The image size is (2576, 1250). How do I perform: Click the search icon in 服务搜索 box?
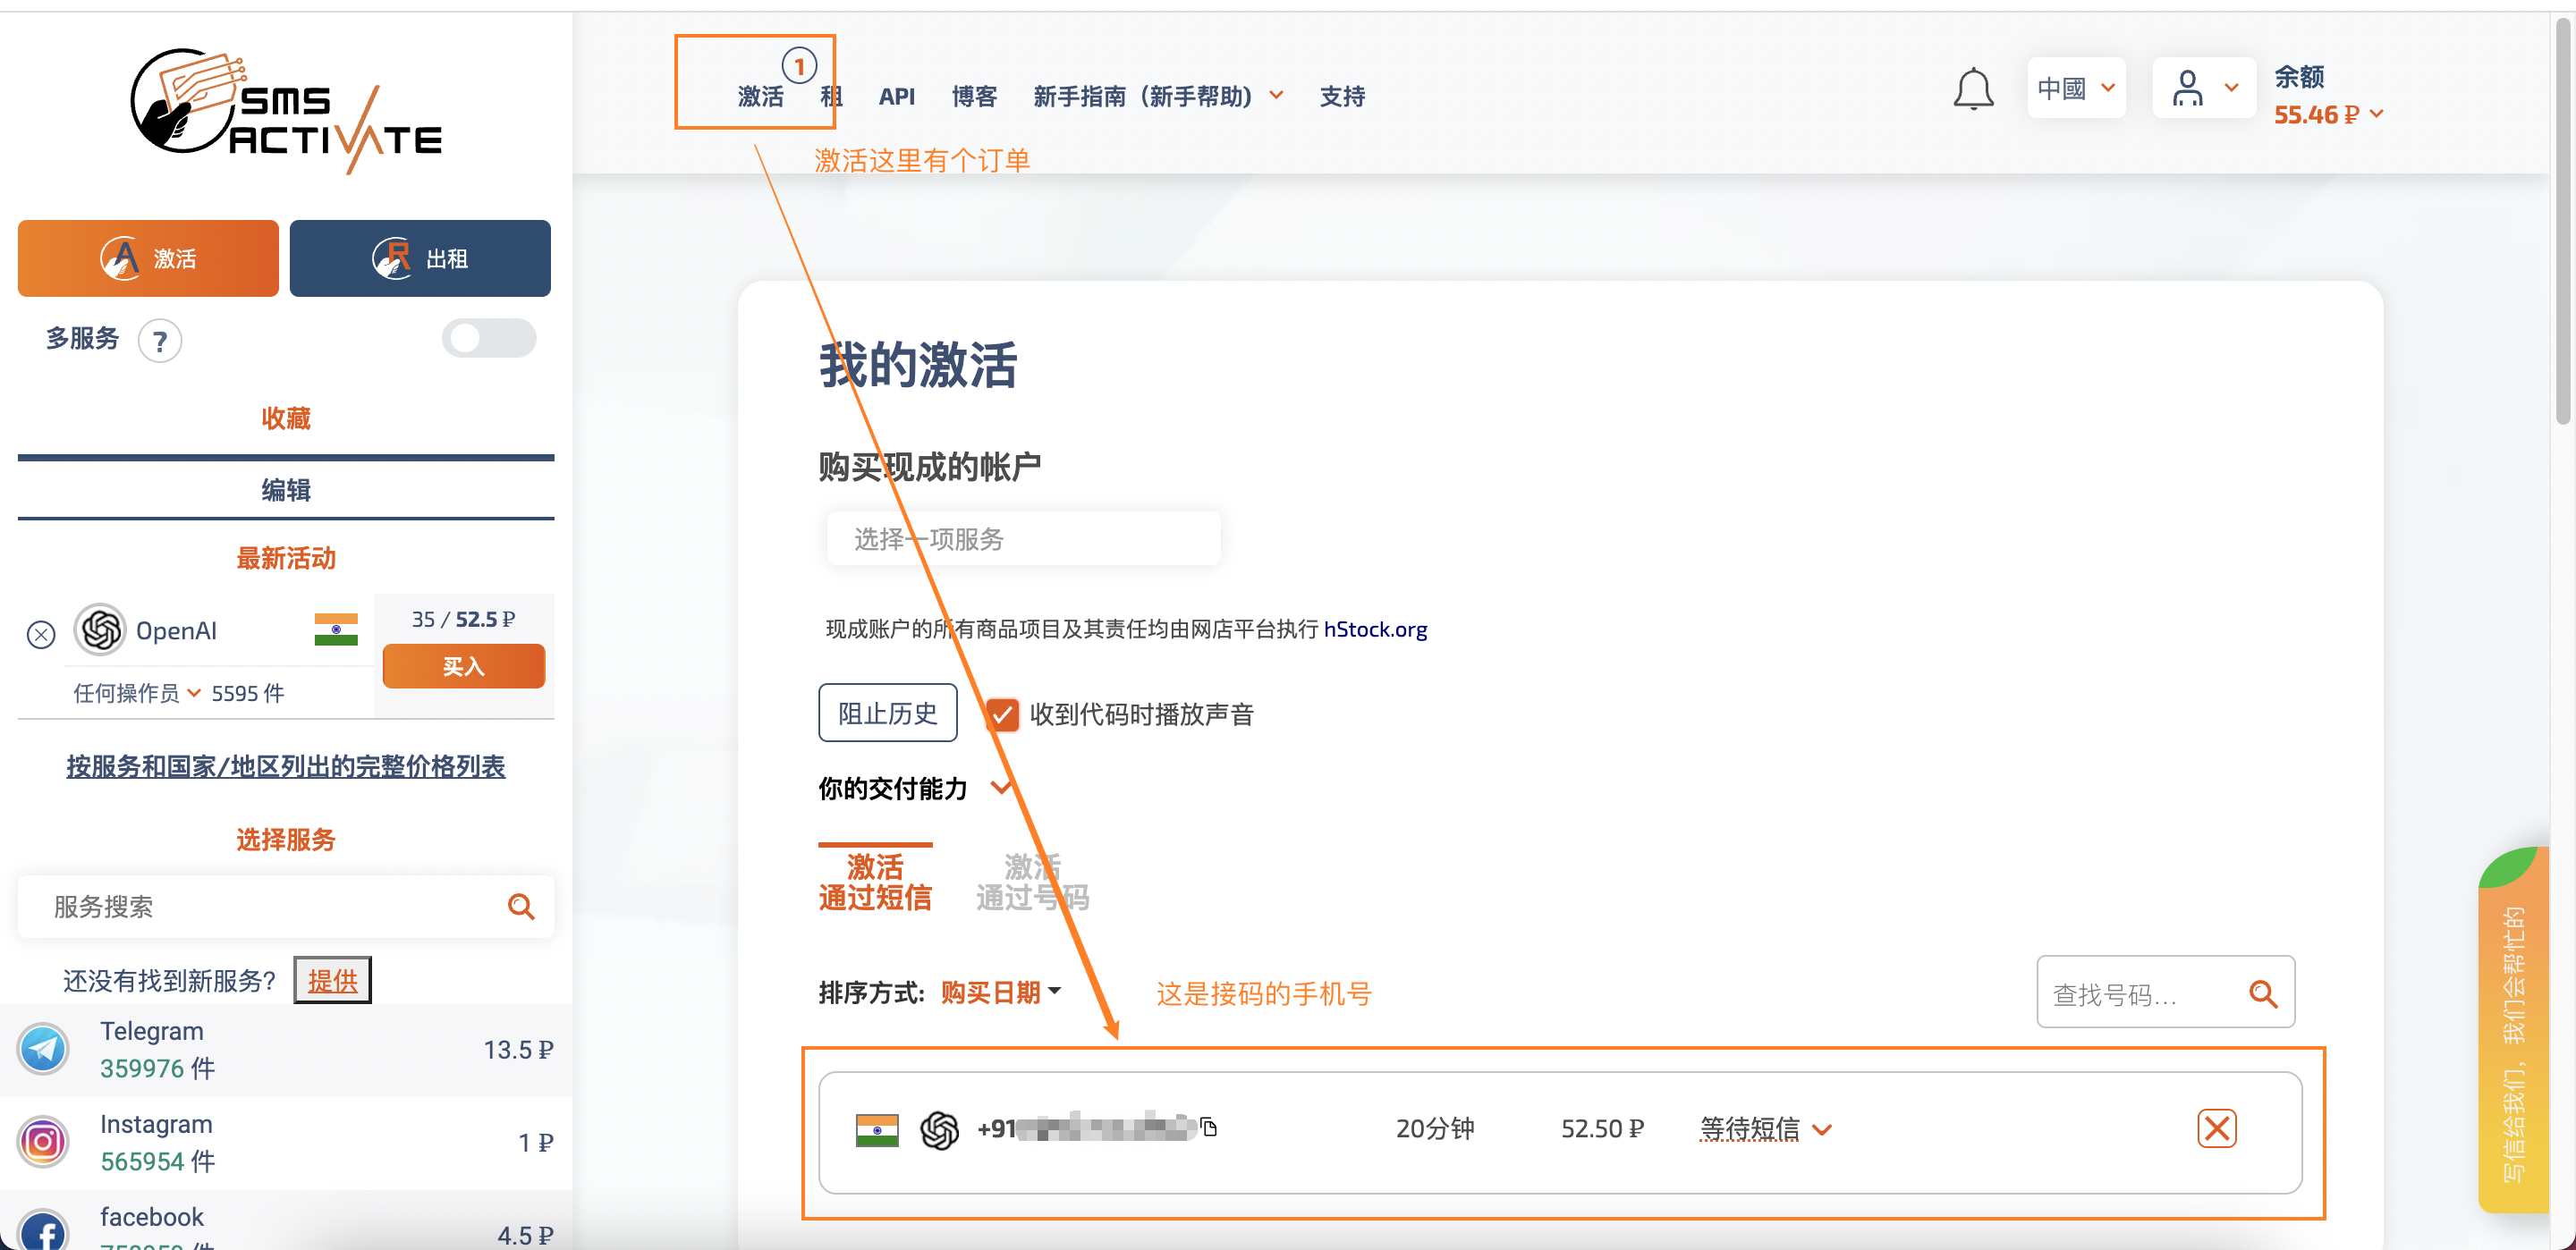[x=520, y=906]
